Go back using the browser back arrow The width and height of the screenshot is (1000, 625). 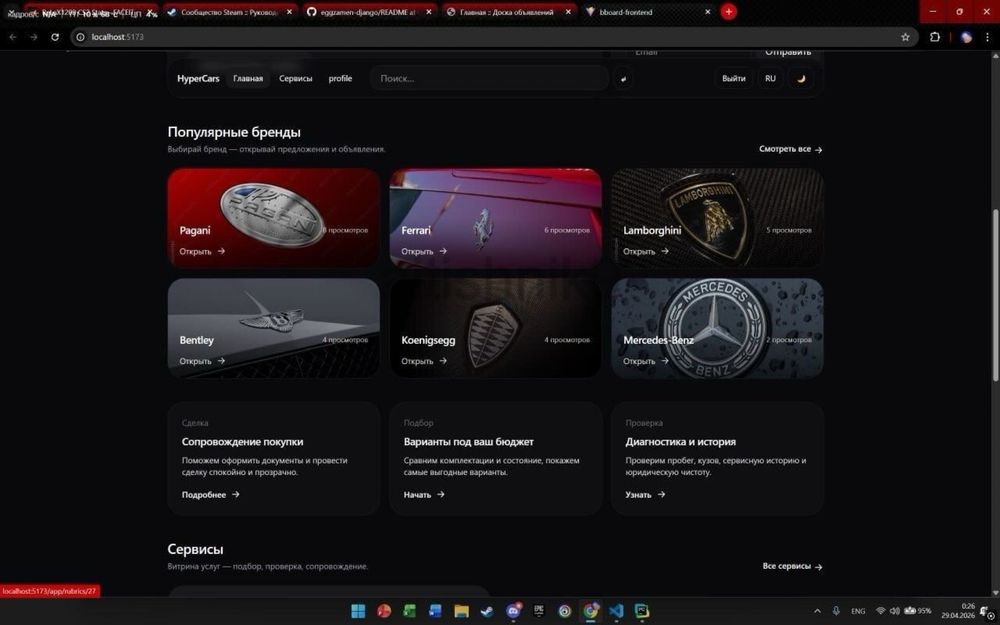coord(13,37)
